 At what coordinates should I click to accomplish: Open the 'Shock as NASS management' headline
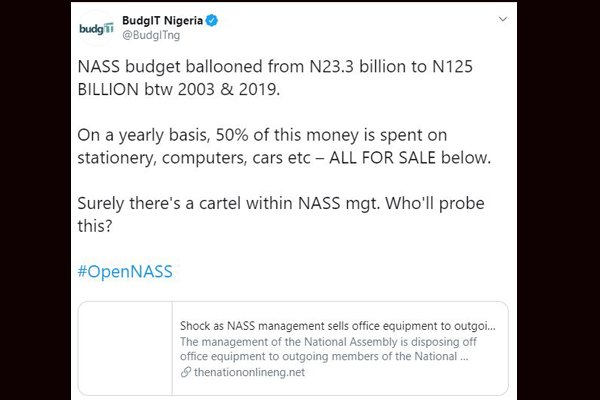(x=338, y=326)
